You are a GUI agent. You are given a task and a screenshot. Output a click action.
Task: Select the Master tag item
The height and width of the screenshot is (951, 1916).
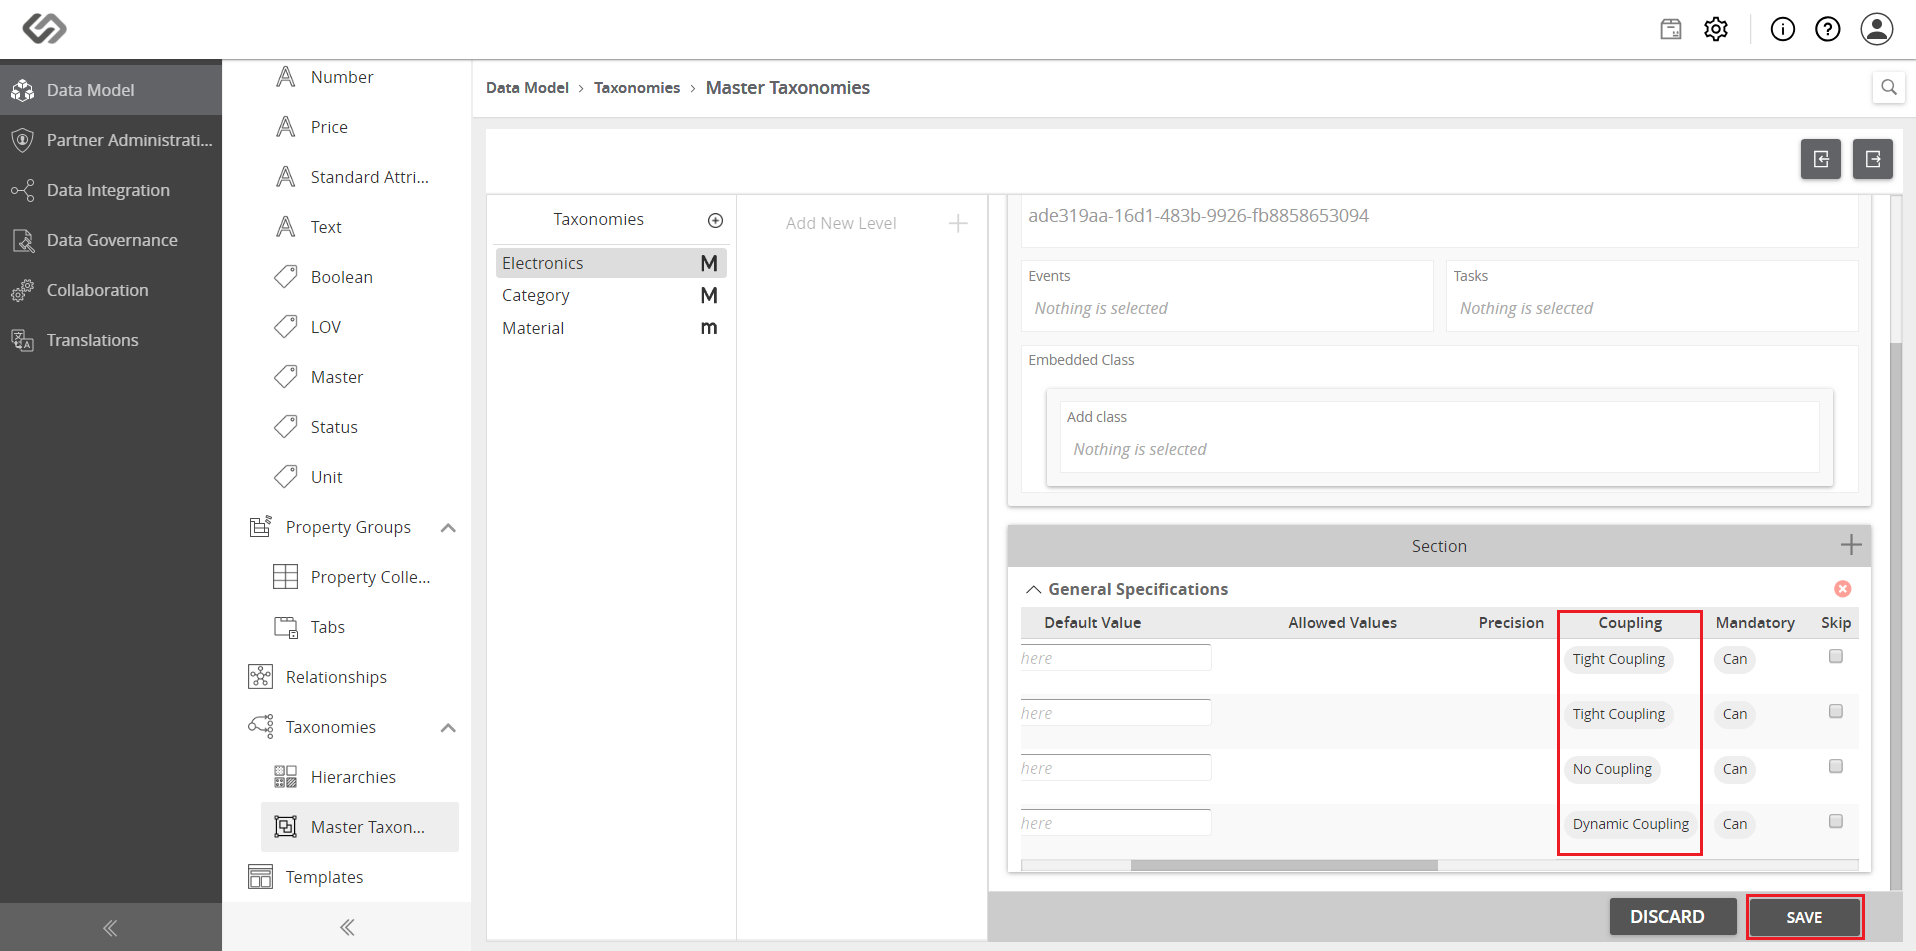click(x=360, y=377)
